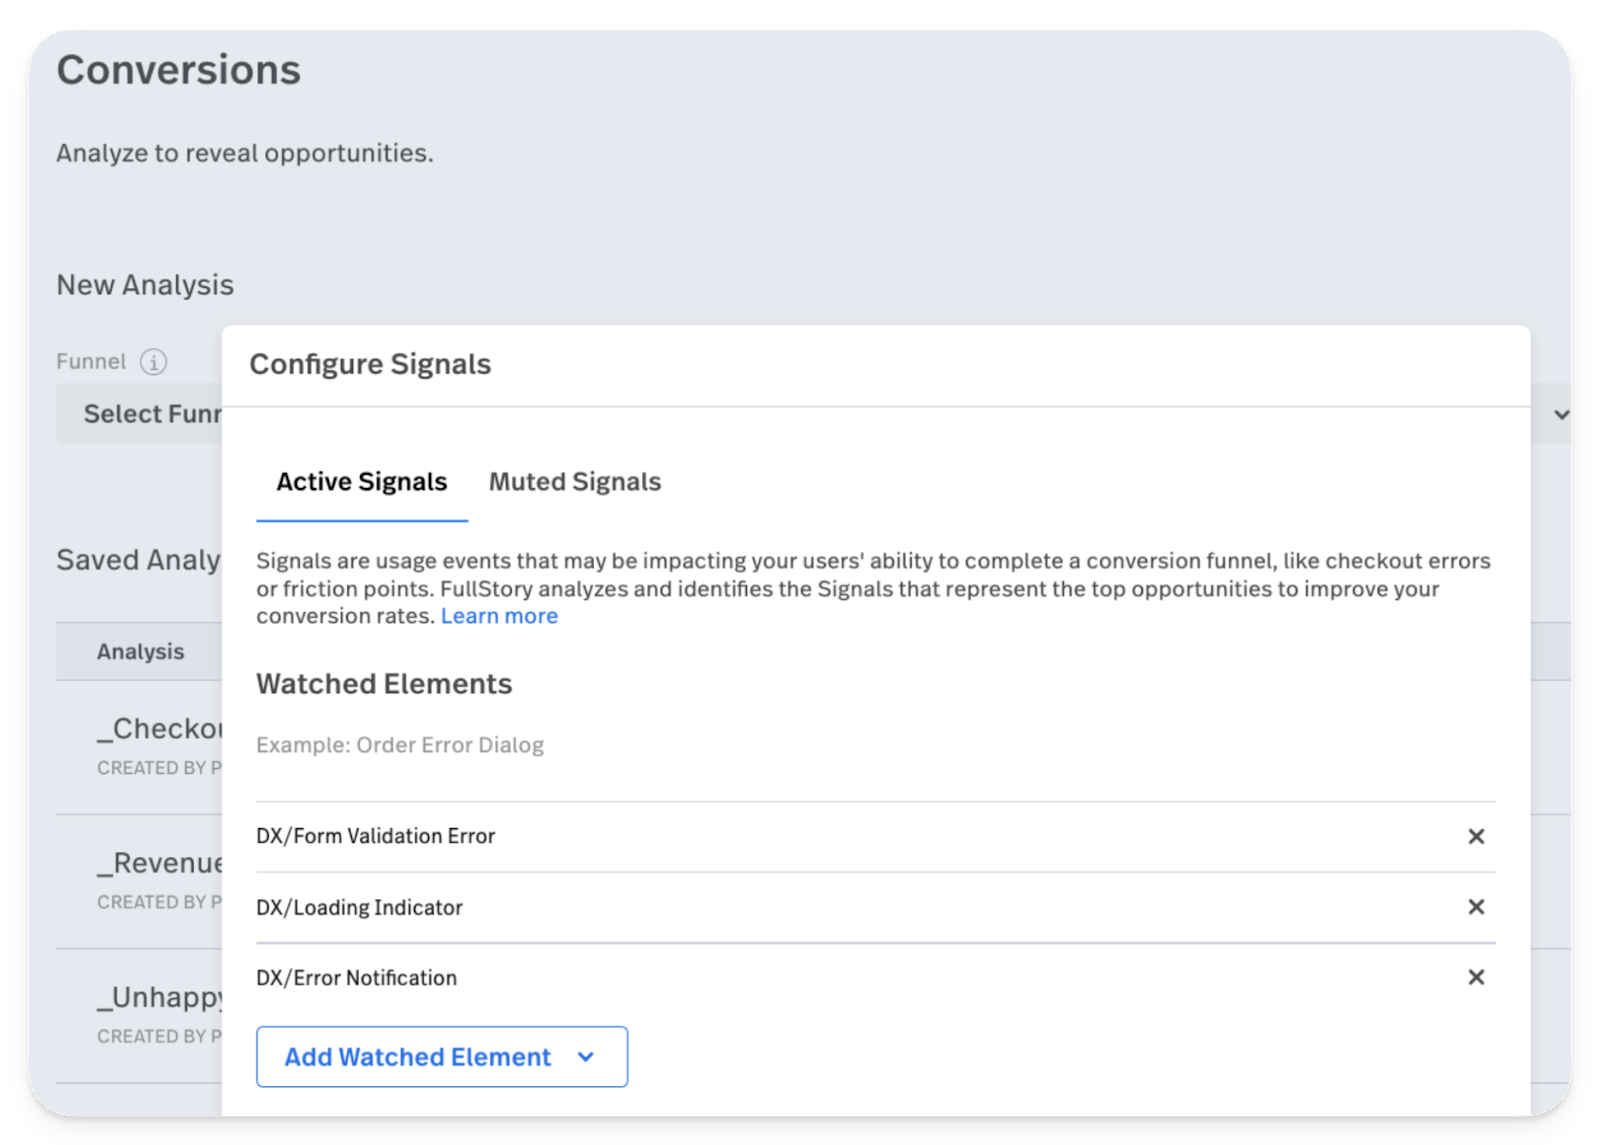Click the Configure Signals dialog title
1600x1145 pixels.
(370, 364)
